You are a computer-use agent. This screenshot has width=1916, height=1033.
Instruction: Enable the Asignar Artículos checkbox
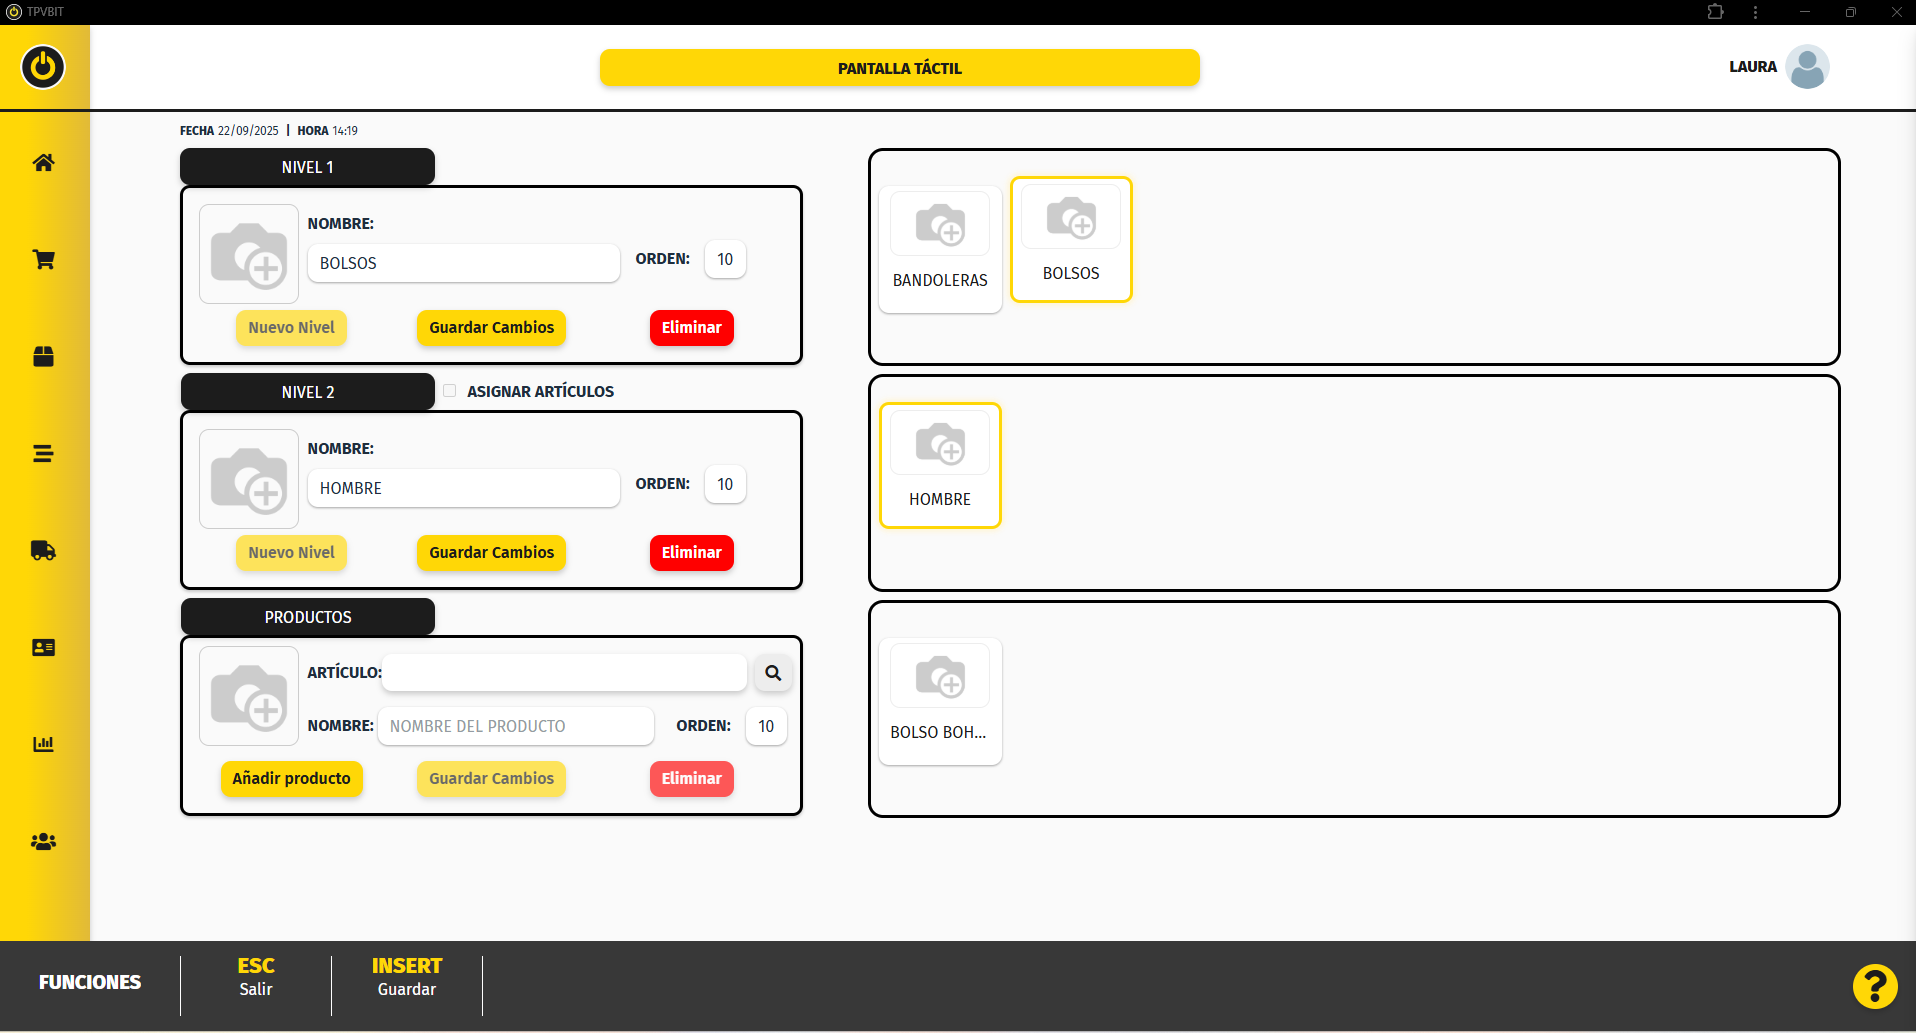pyautogui.click(x=450, y=391)
